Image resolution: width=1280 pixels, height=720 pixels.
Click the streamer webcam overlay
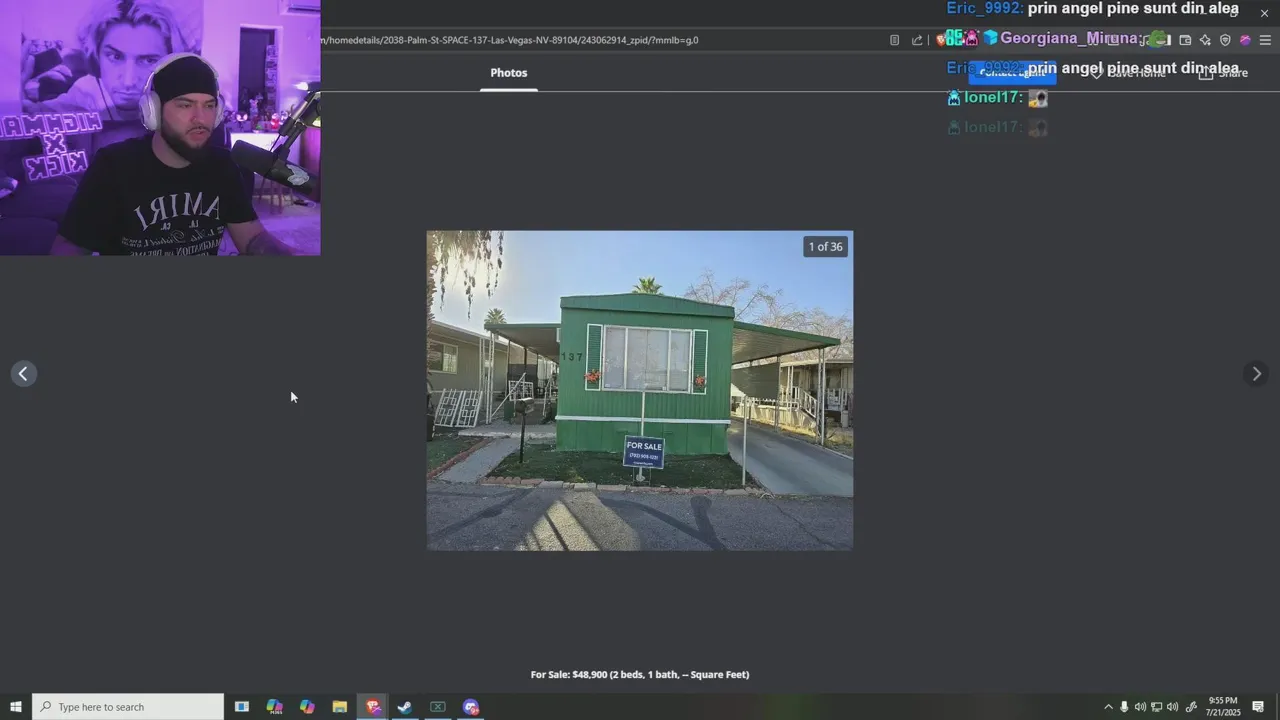click(160, 128)
